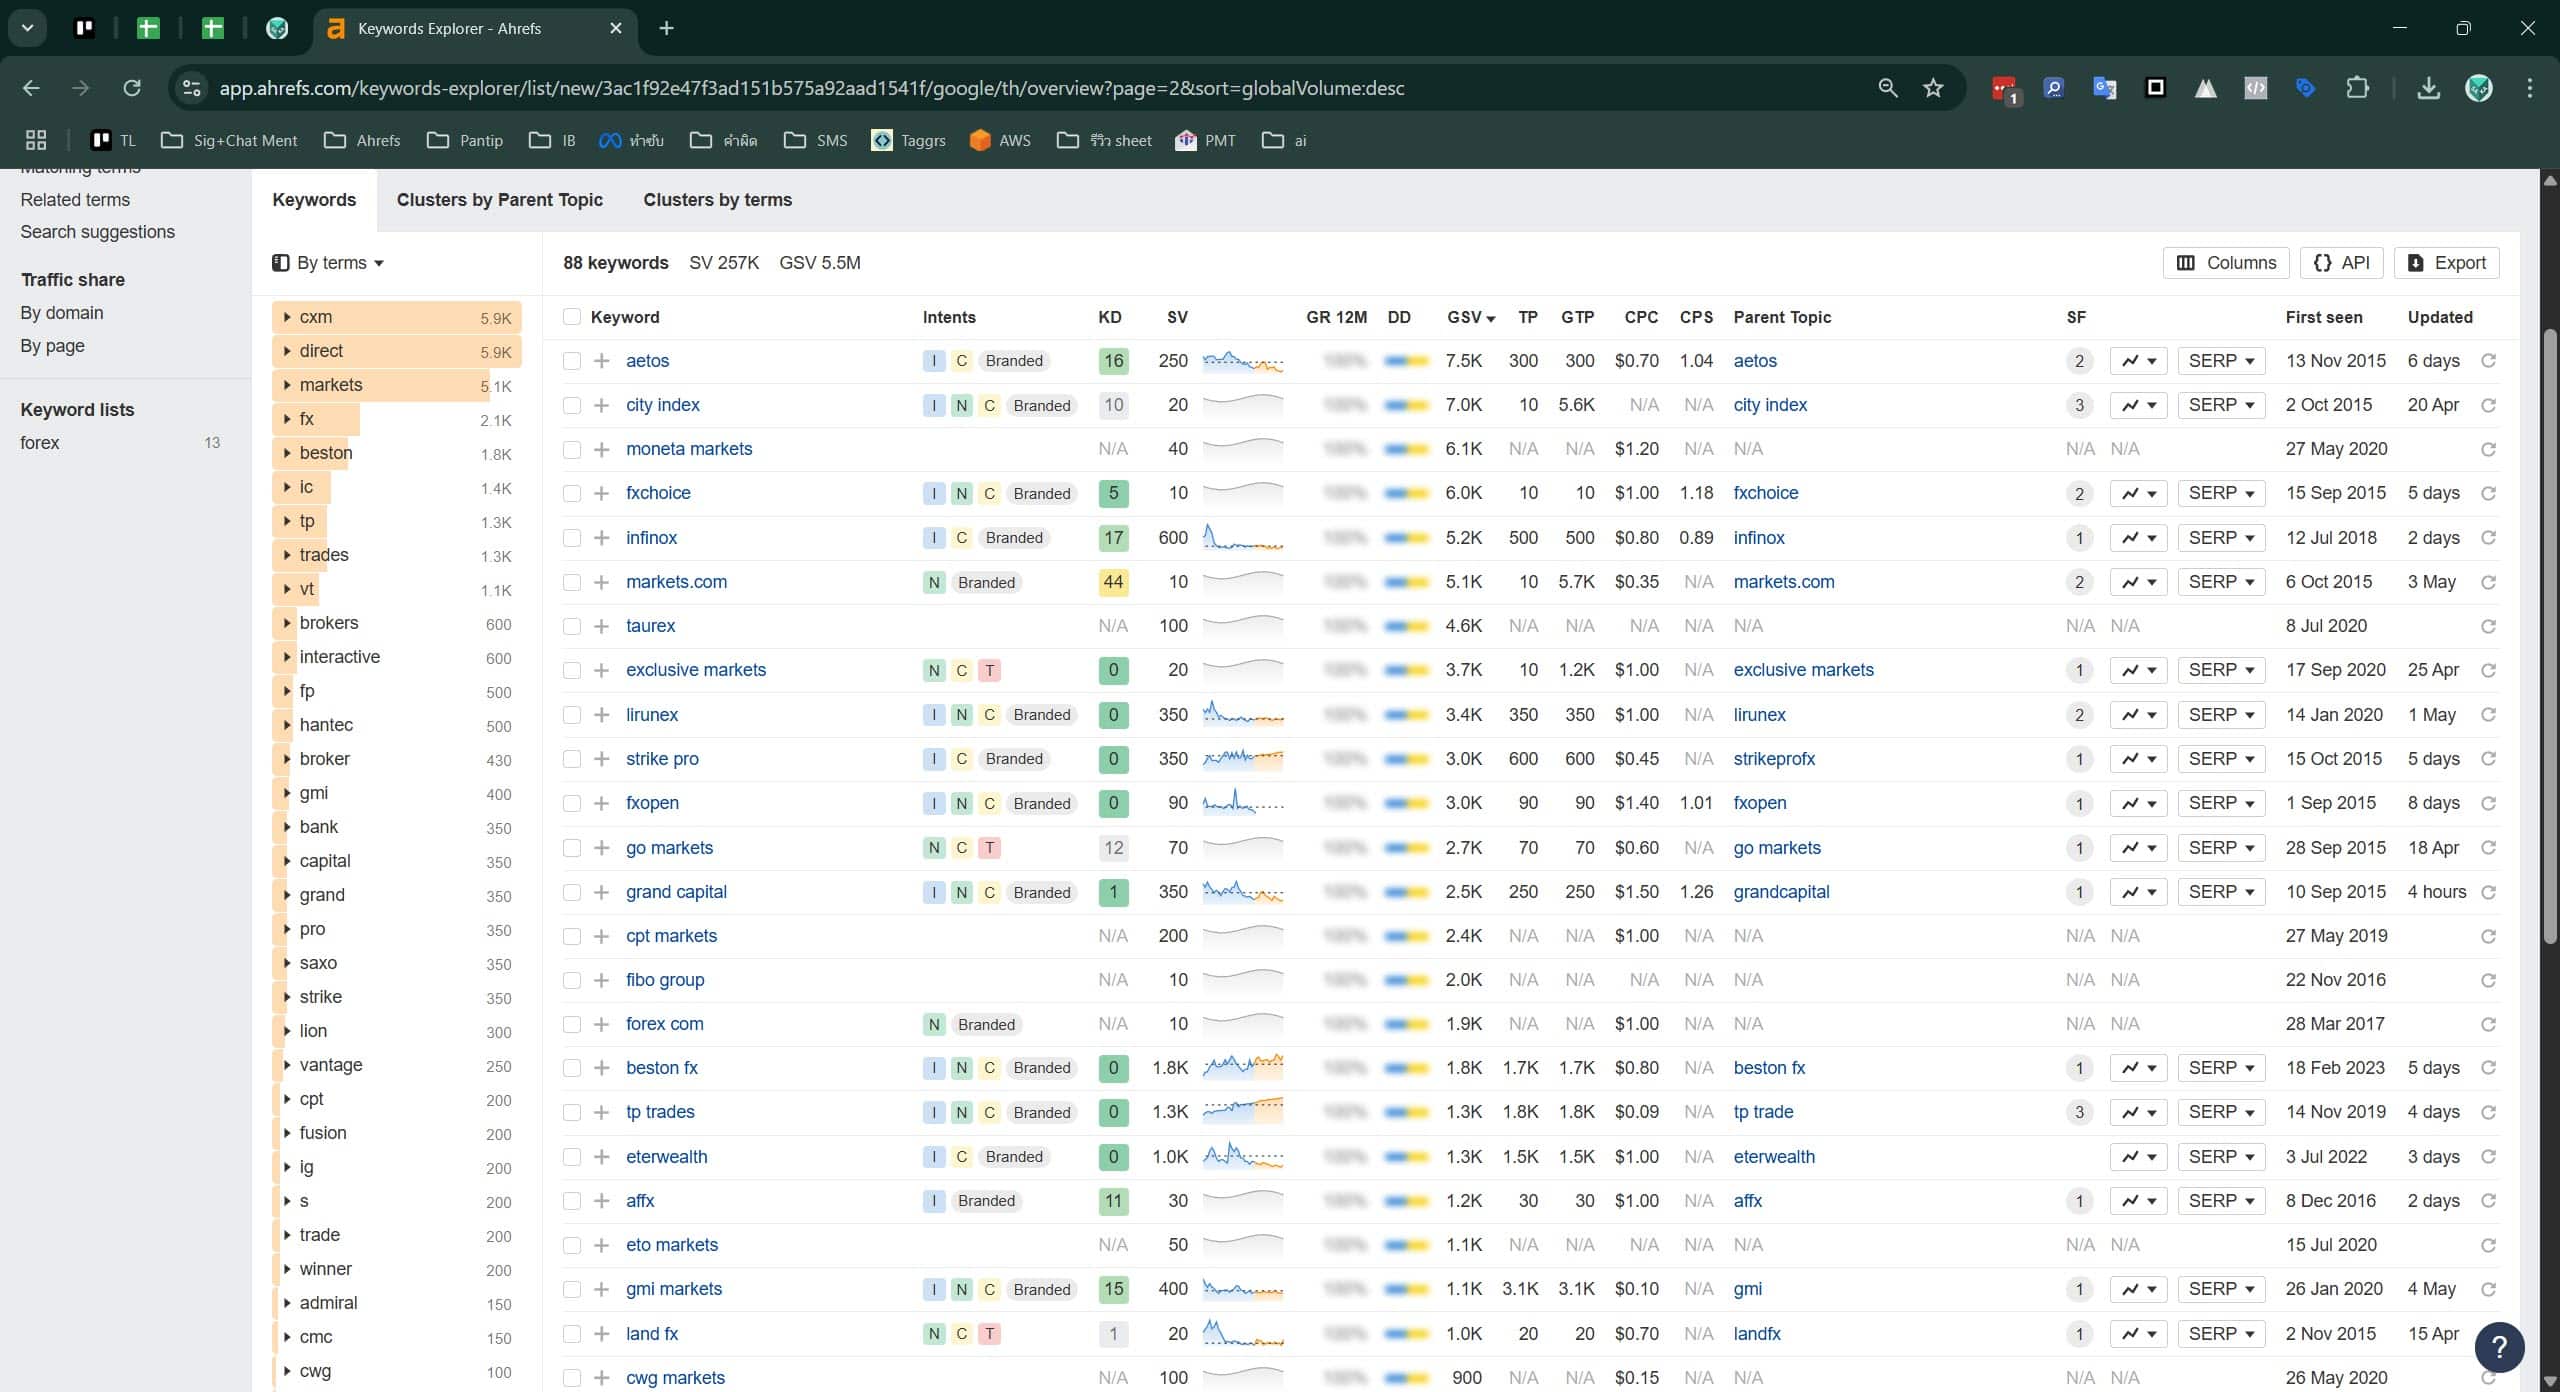
Task: Check the exclusive markets row checkbox
Action: click(x=571, y=671)
